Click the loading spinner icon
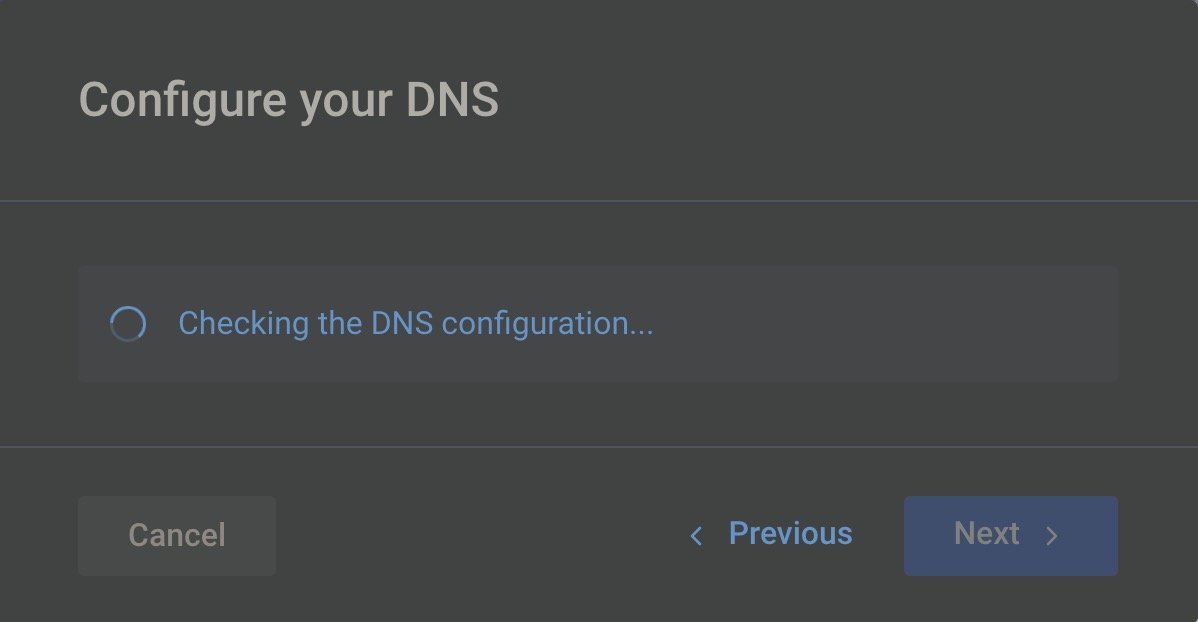The width and height of the screenshot is (1198, 622). tap(128, 324)
